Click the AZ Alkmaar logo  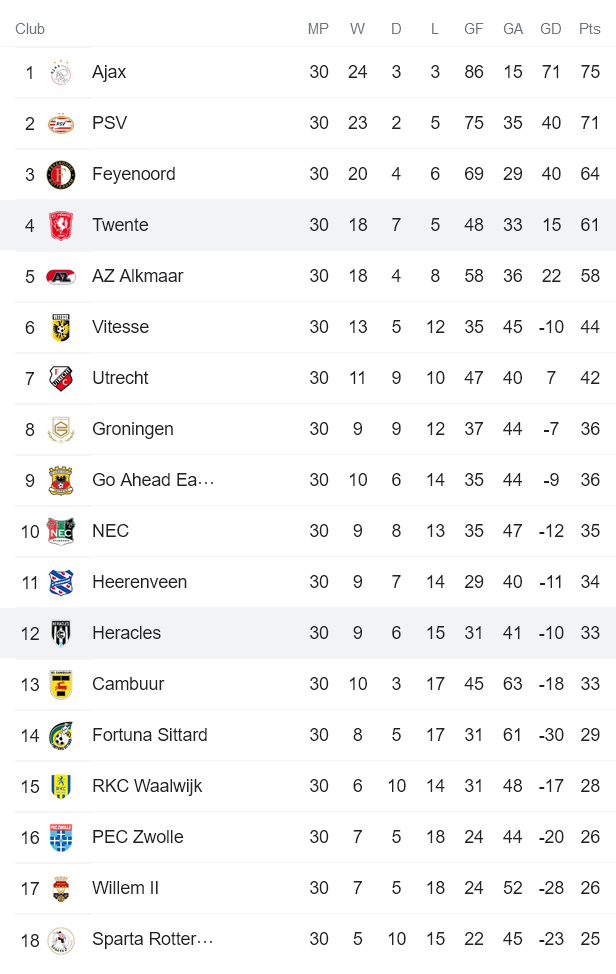point(61,276)
